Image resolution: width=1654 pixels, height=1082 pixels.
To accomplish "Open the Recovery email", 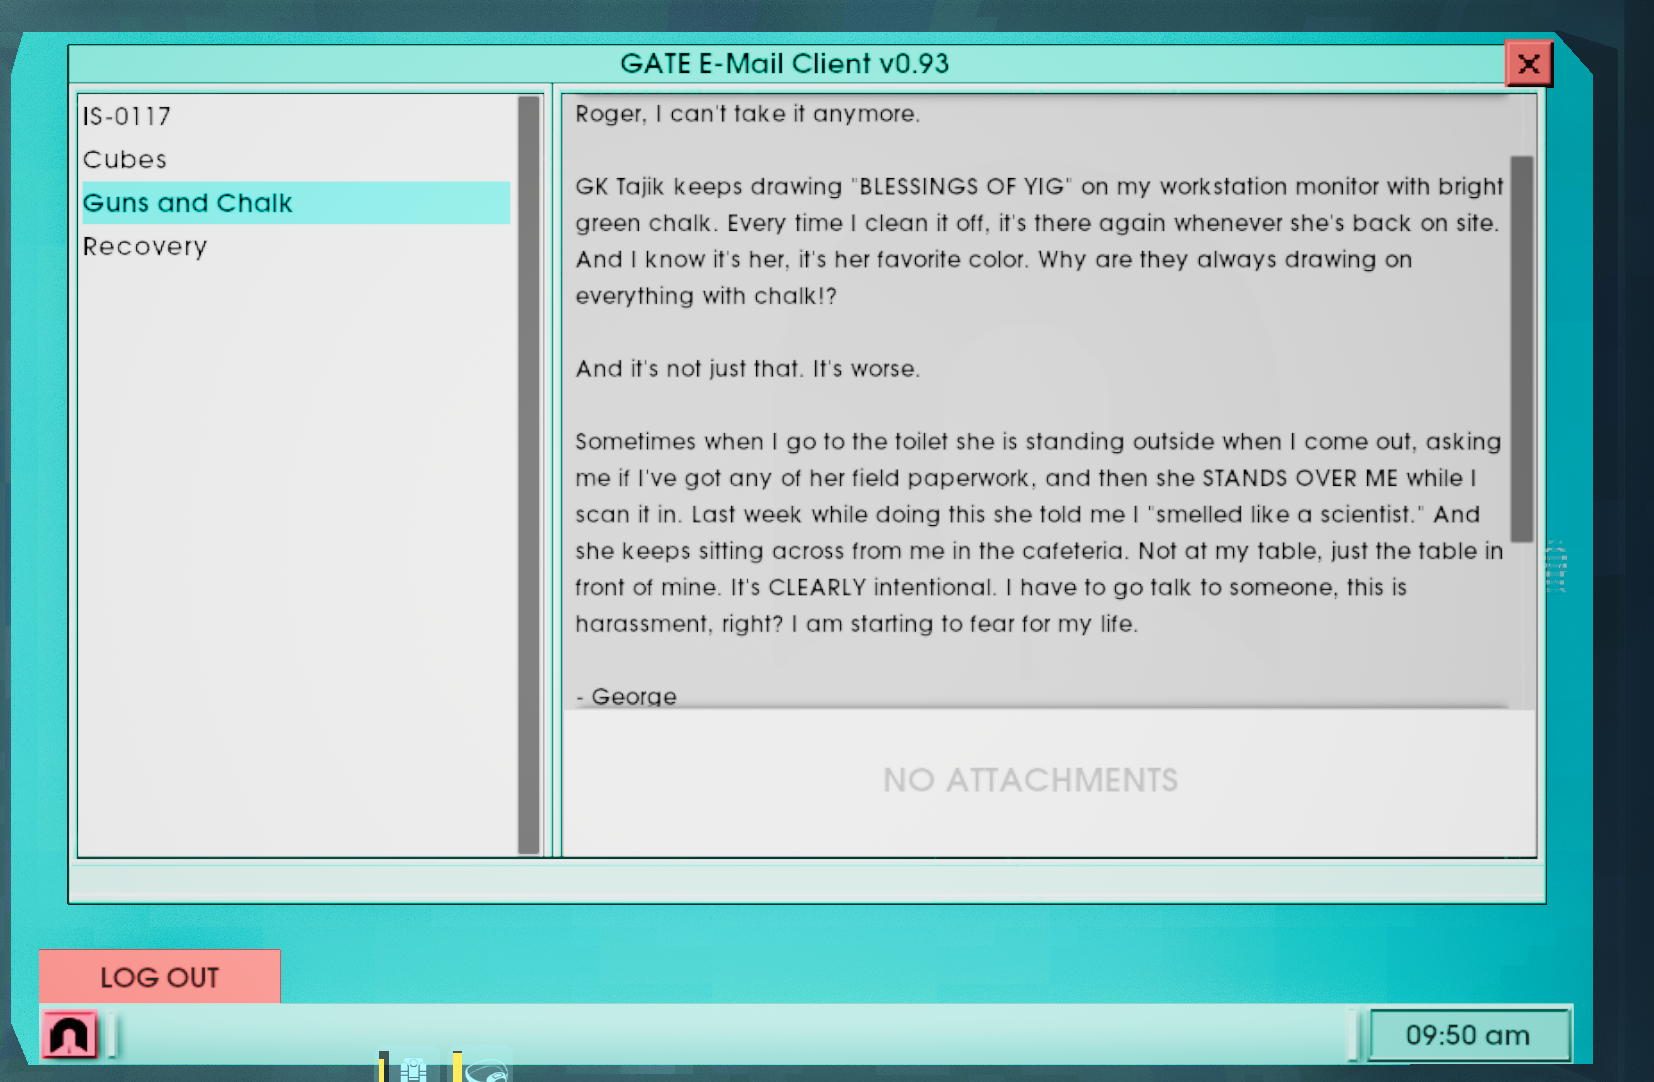I will tap(296, 247).
